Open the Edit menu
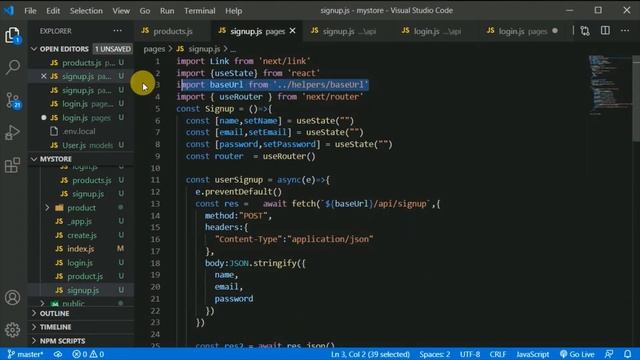 [x=53, y=11]
